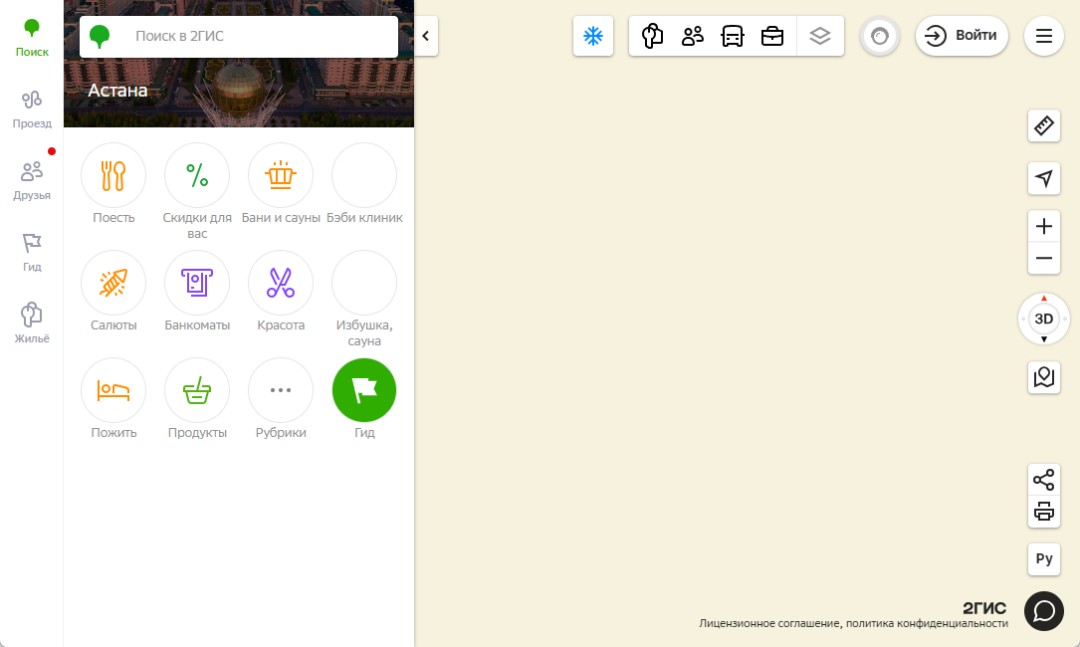Open the Проезд directions tab
Viewport: 1080px width, 647px height.
point(32,110)
